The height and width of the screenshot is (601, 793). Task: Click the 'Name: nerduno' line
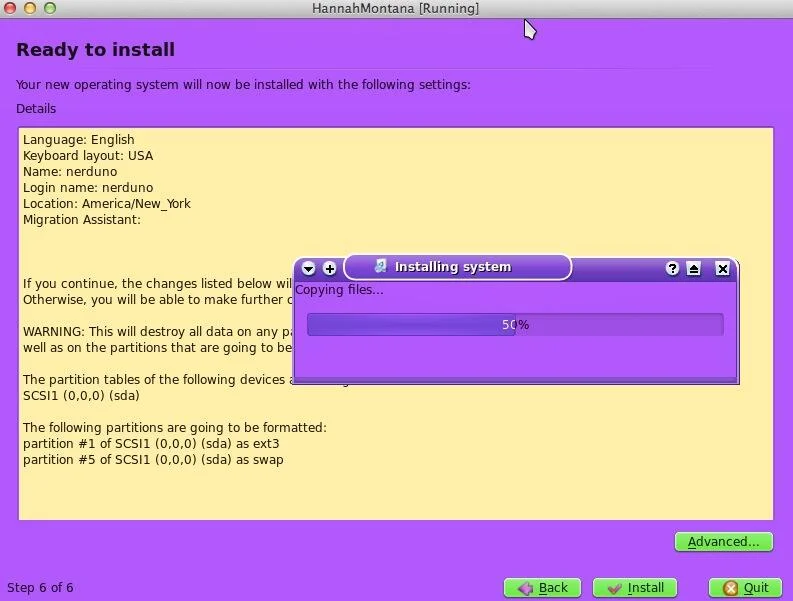click(x=70, y=171)
